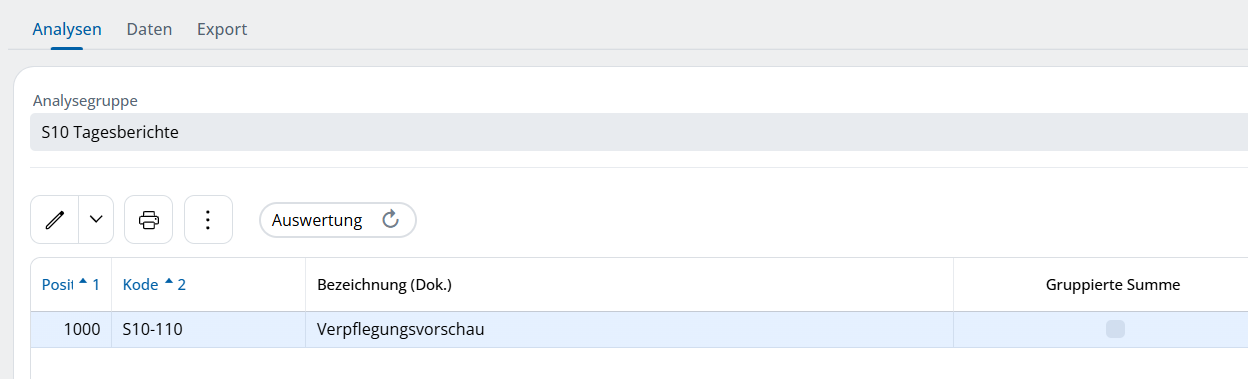Click the printer icon
Viewport: 1248px width, 379px height.
[x=149, y=220]
